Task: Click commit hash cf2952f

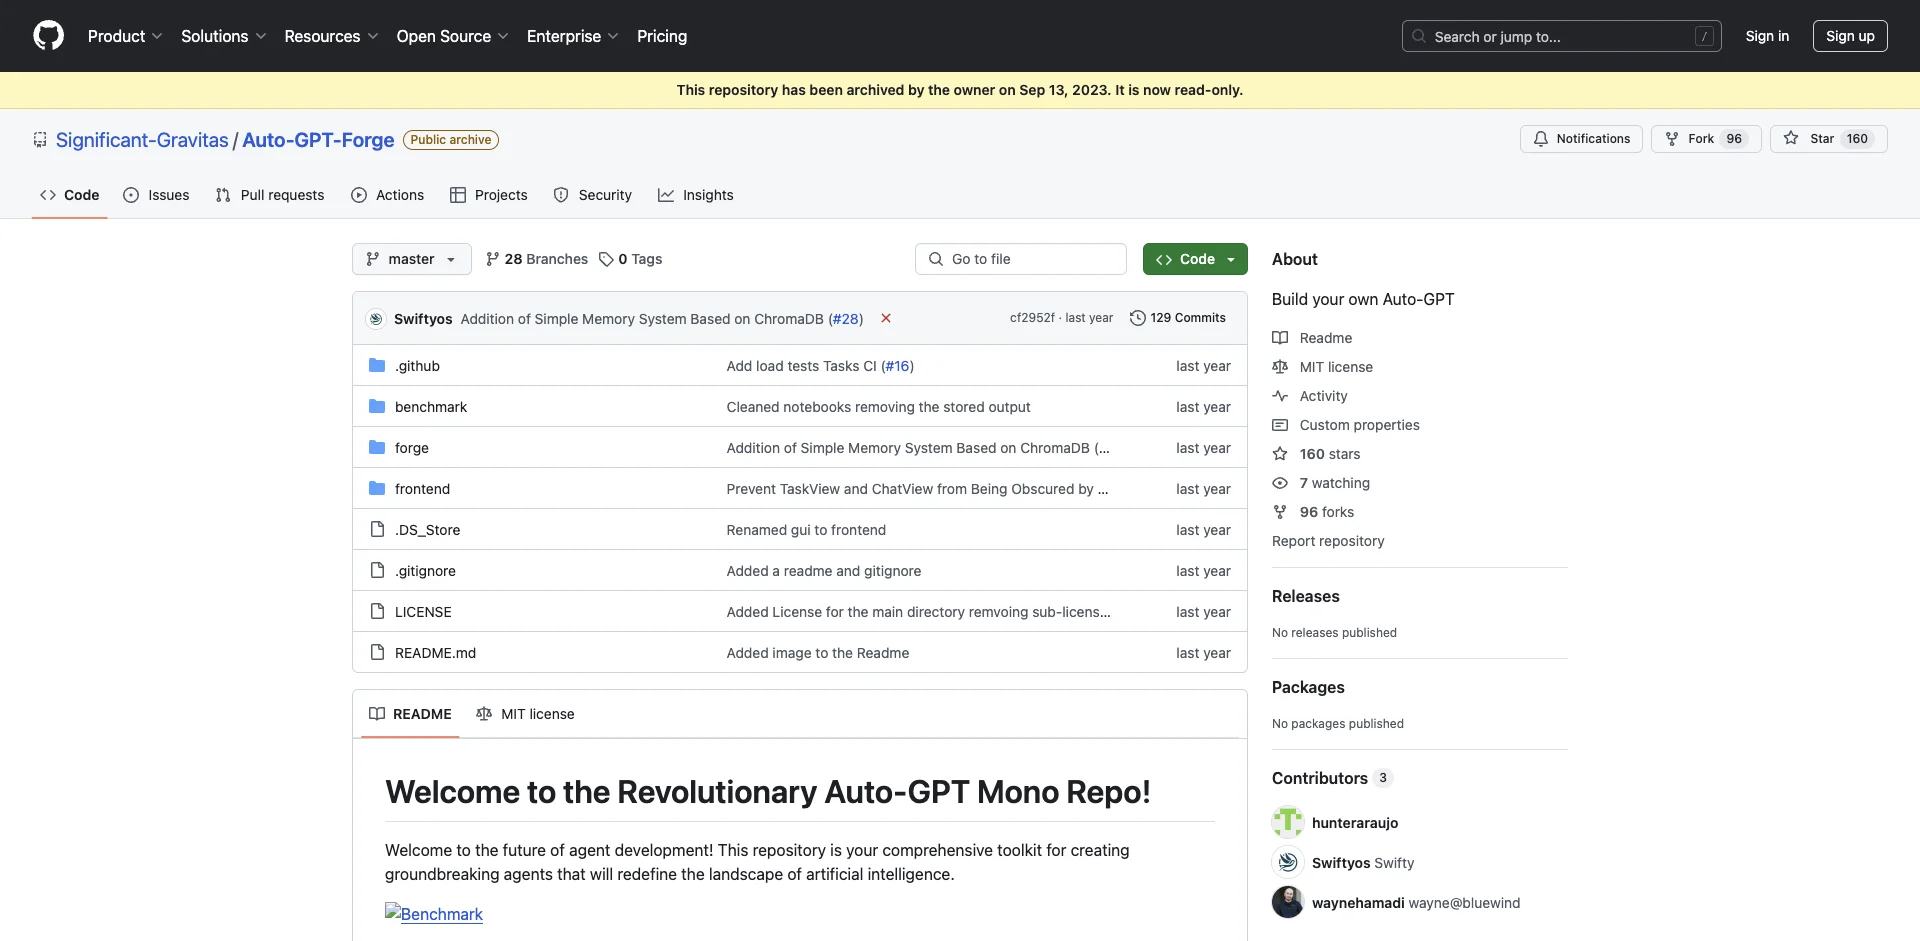Action: tap(1032, 318)
